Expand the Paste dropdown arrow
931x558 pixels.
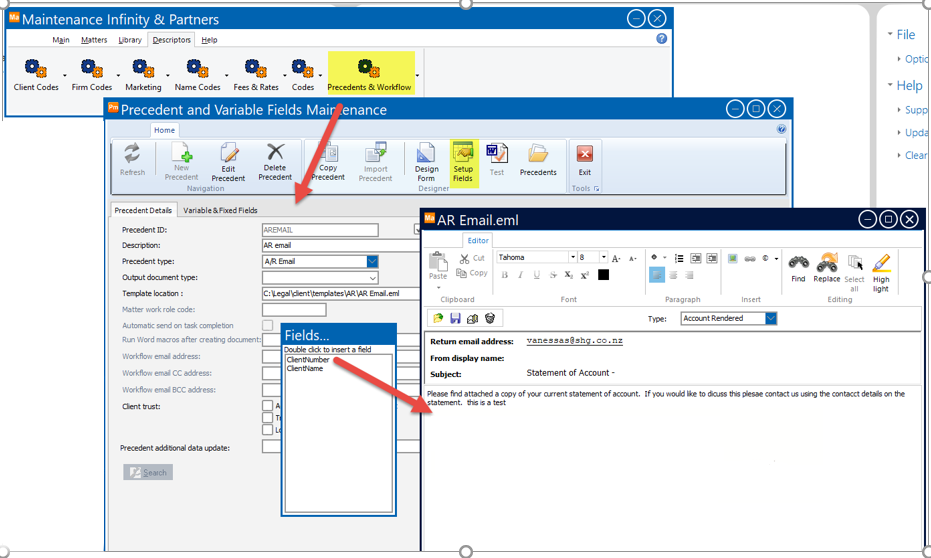coord(438,287)
